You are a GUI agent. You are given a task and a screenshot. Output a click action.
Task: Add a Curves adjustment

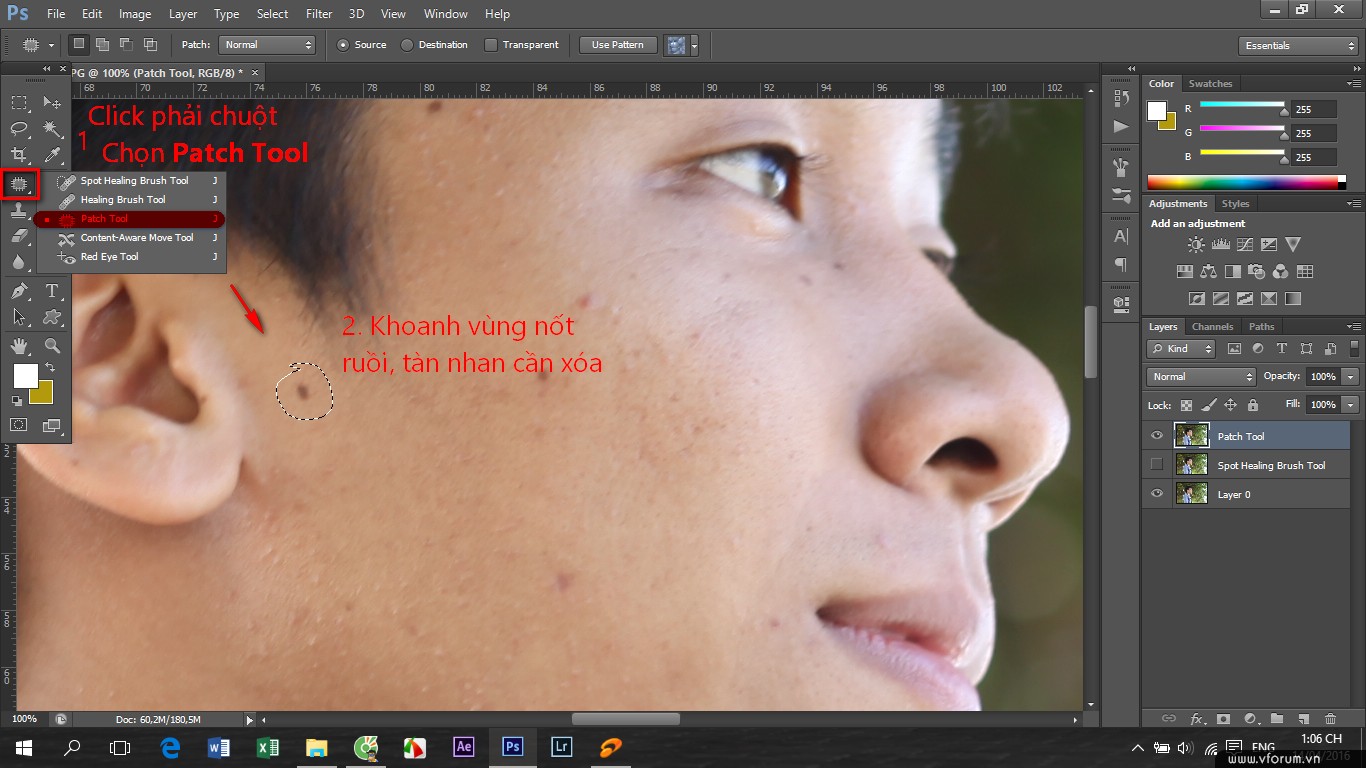point(1245,244)
